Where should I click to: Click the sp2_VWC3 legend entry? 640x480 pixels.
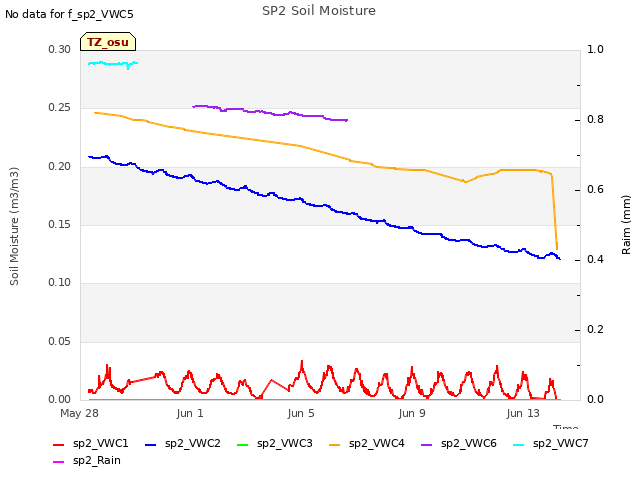(275, 444)
